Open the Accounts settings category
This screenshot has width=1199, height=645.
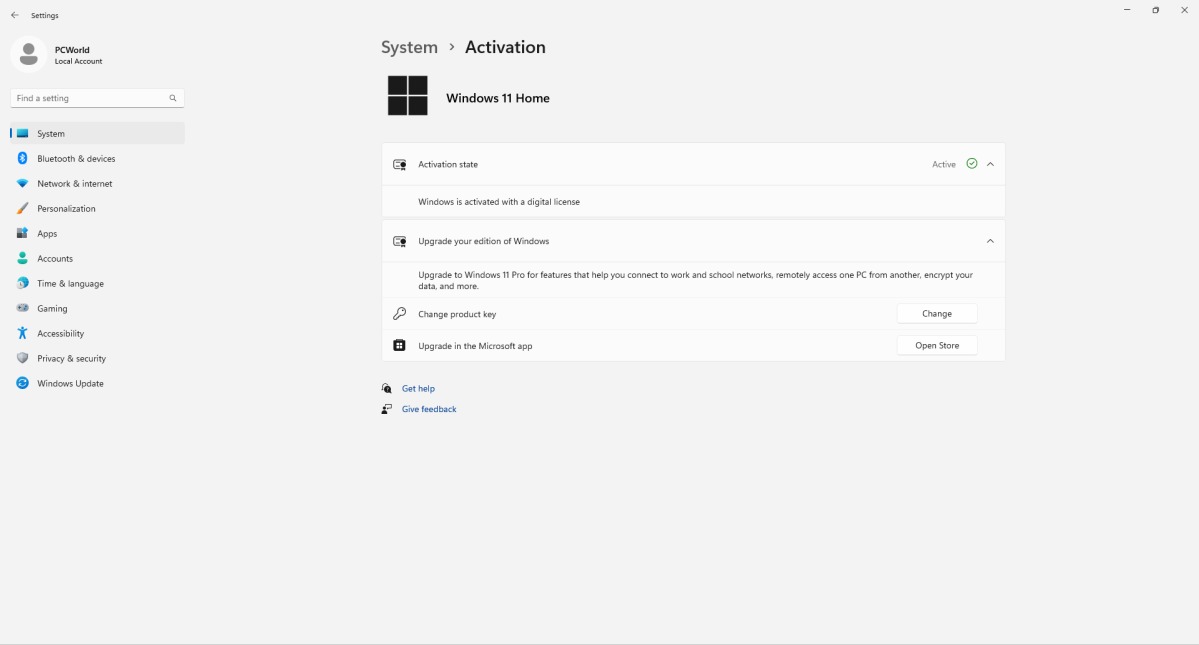55,259
